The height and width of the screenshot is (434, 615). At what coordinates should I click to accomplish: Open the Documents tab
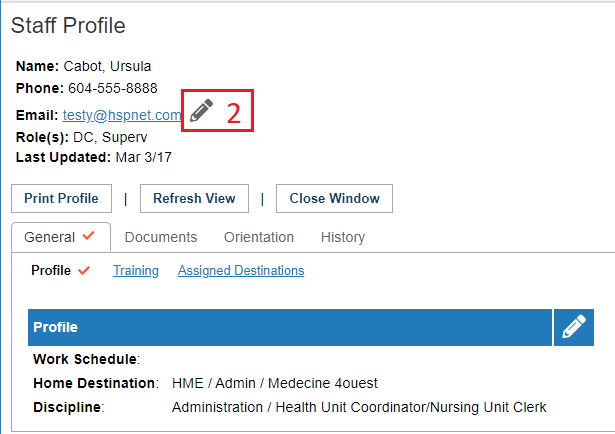(161, 237)
